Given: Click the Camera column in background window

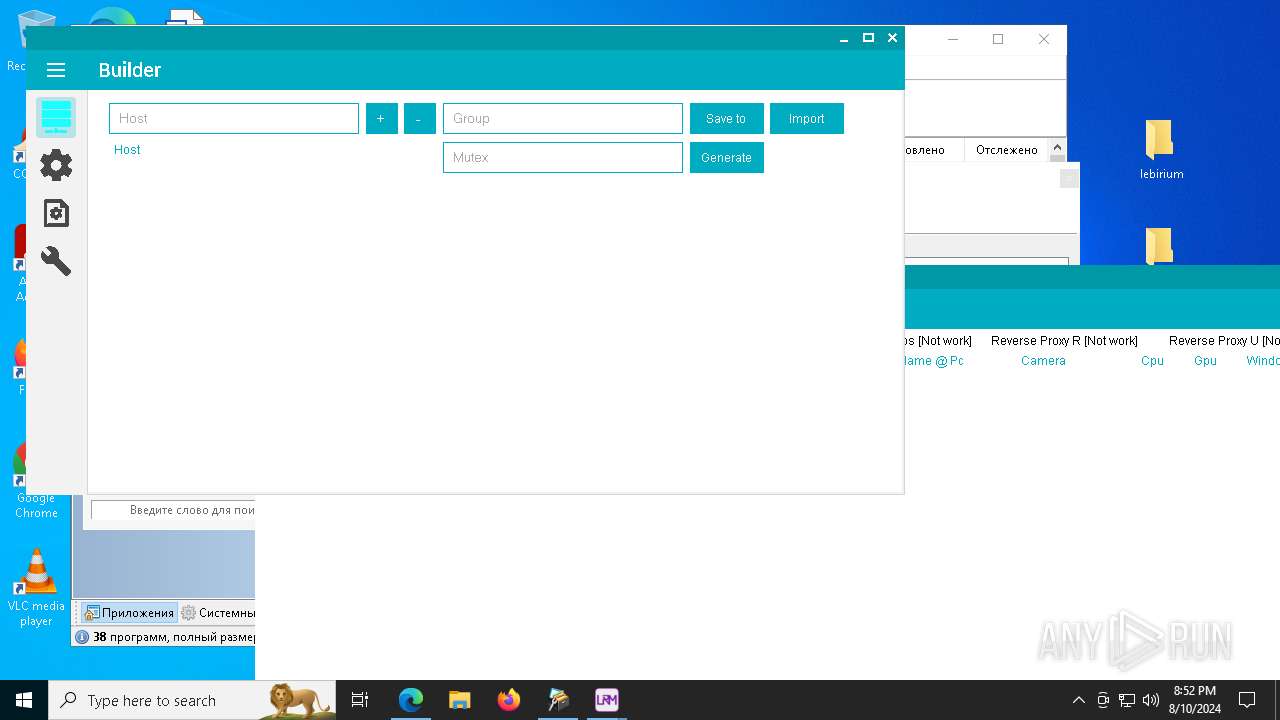Looking at the screenshot, I should click(1043, 361).
